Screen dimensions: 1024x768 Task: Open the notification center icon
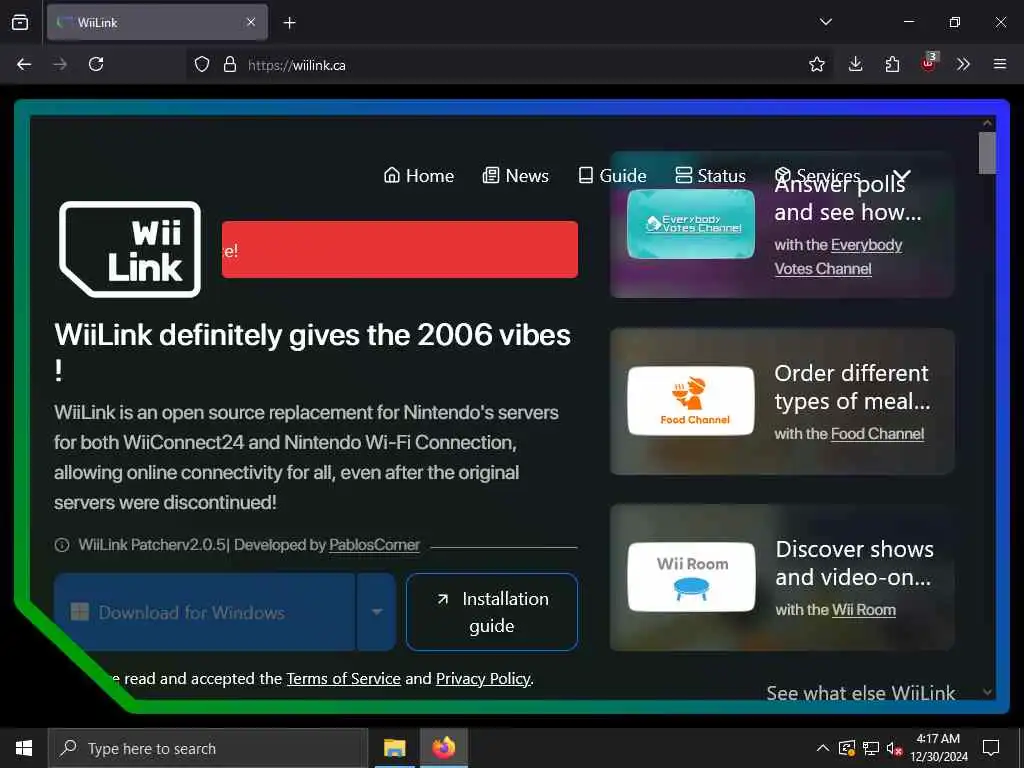[x=991, y=748]
